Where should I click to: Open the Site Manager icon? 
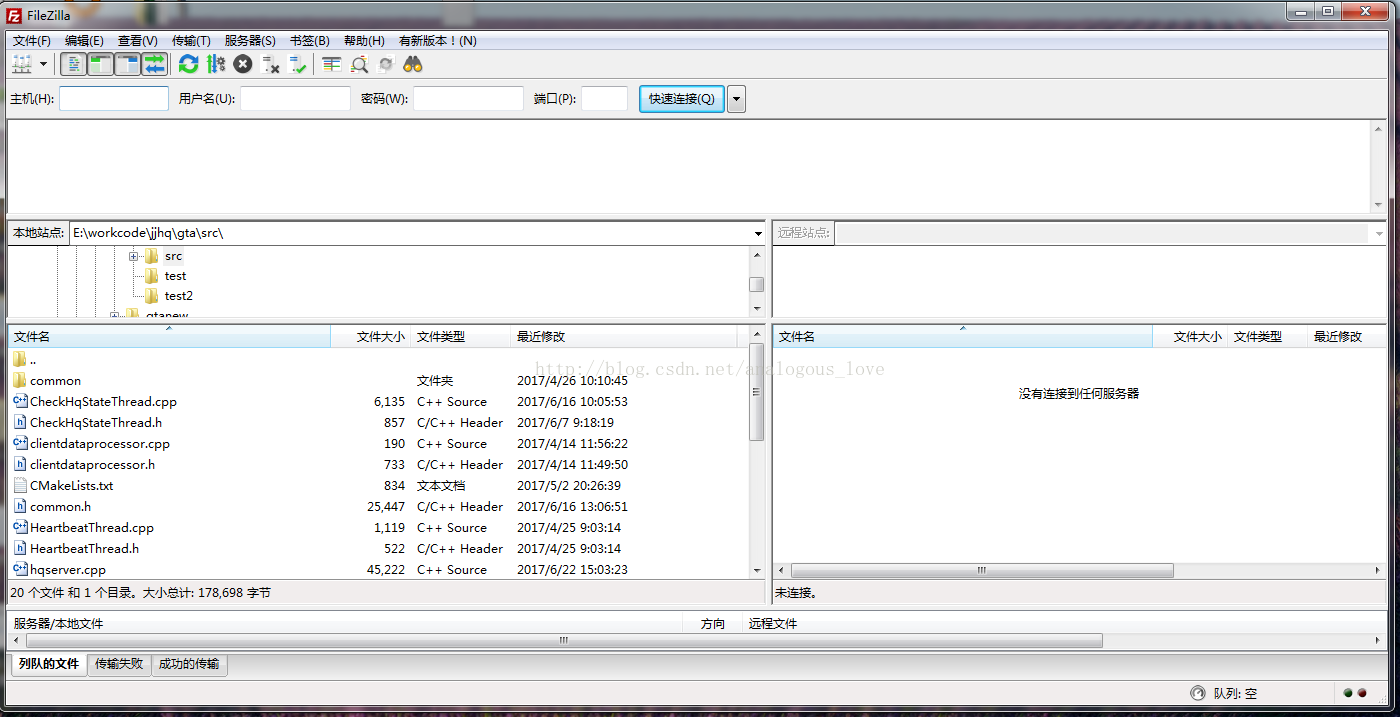tap(22, 64)
